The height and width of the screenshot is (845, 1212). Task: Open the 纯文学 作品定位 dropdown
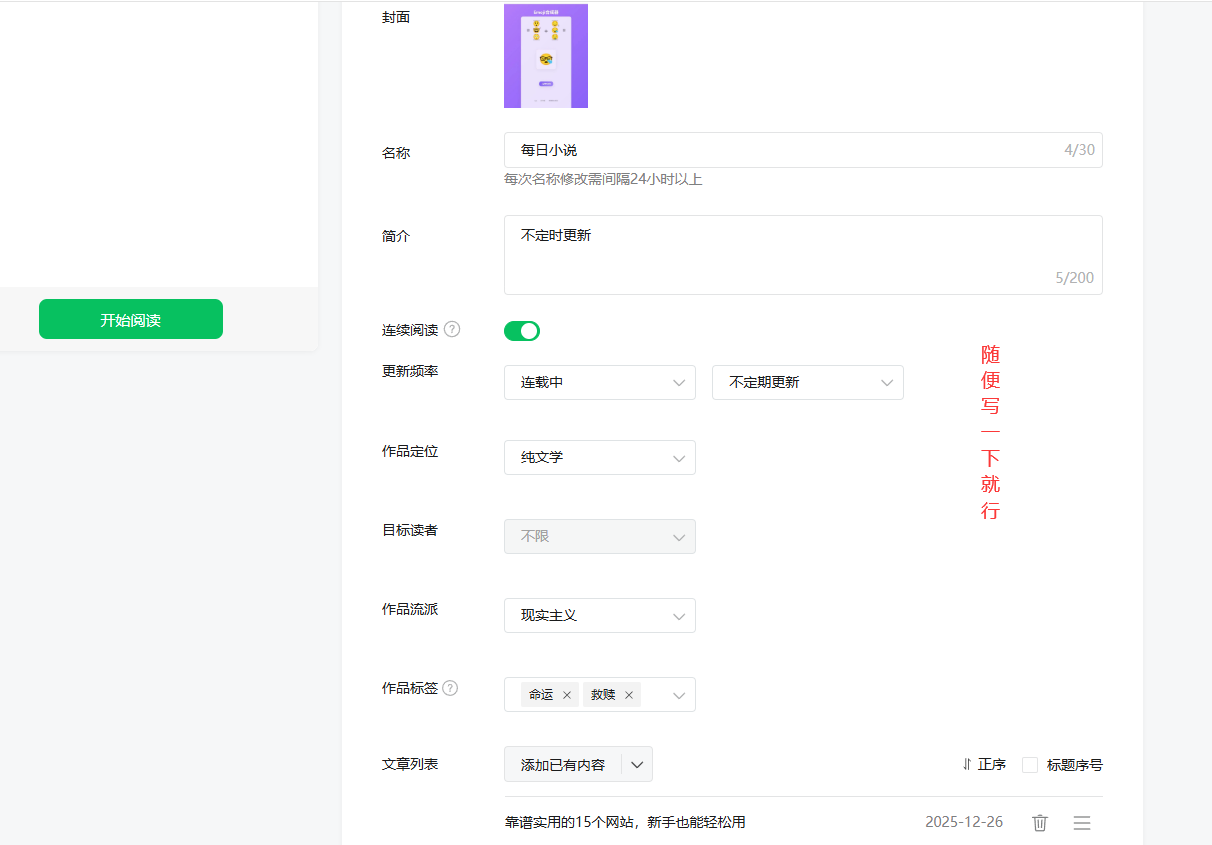599,457
